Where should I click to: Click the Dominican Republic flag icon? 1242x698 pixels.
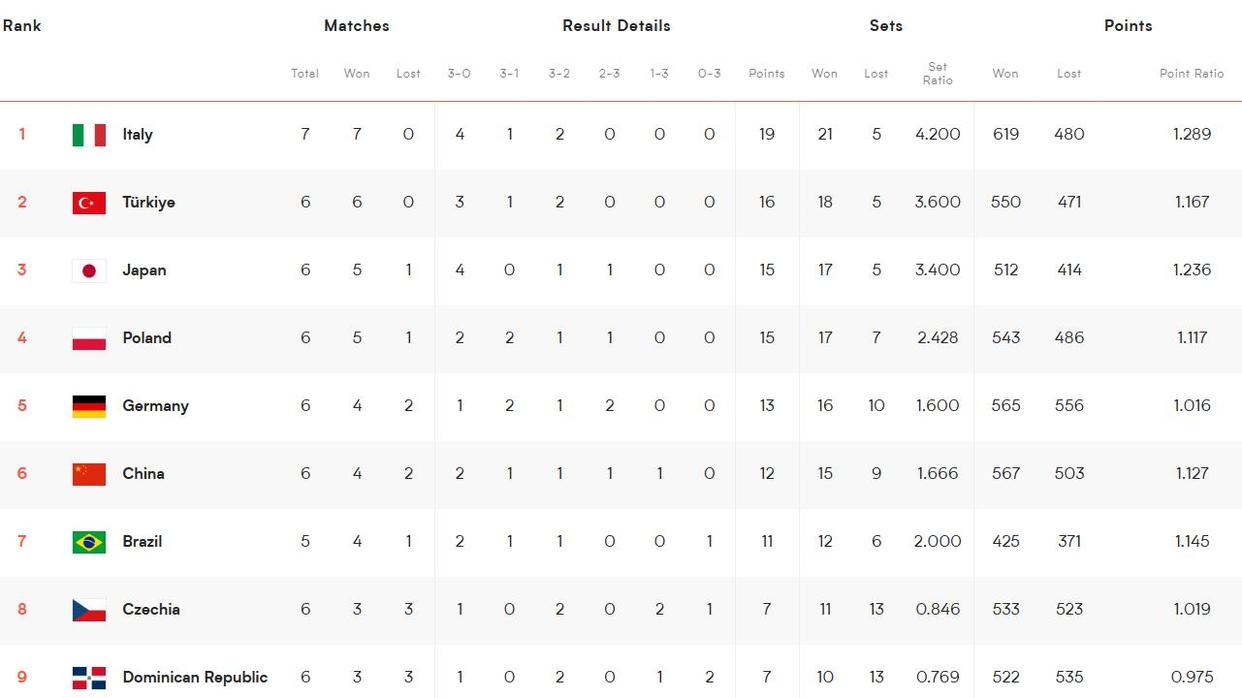89,678
